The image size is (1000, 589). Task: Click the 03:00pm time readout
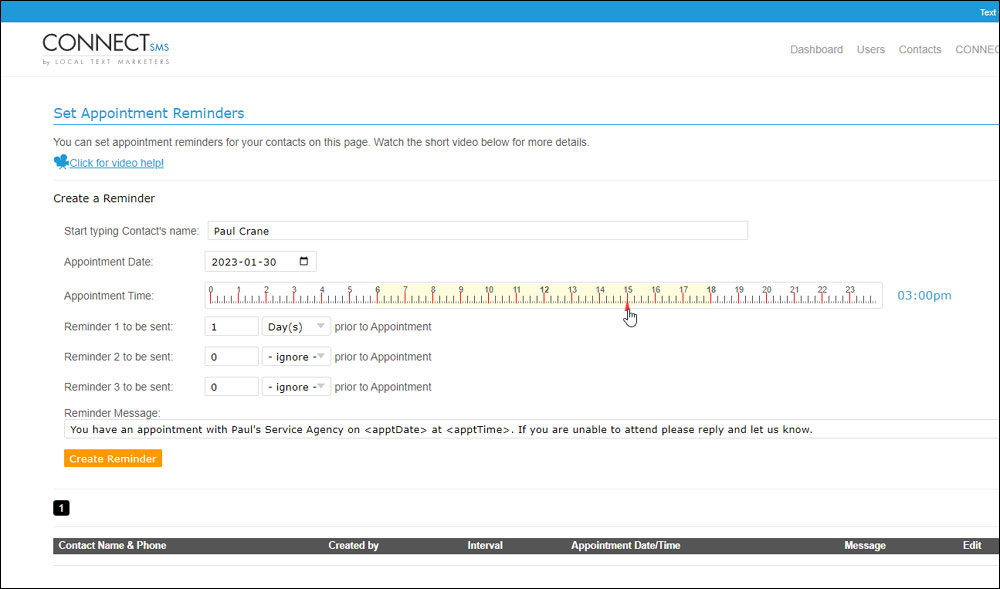924,296
